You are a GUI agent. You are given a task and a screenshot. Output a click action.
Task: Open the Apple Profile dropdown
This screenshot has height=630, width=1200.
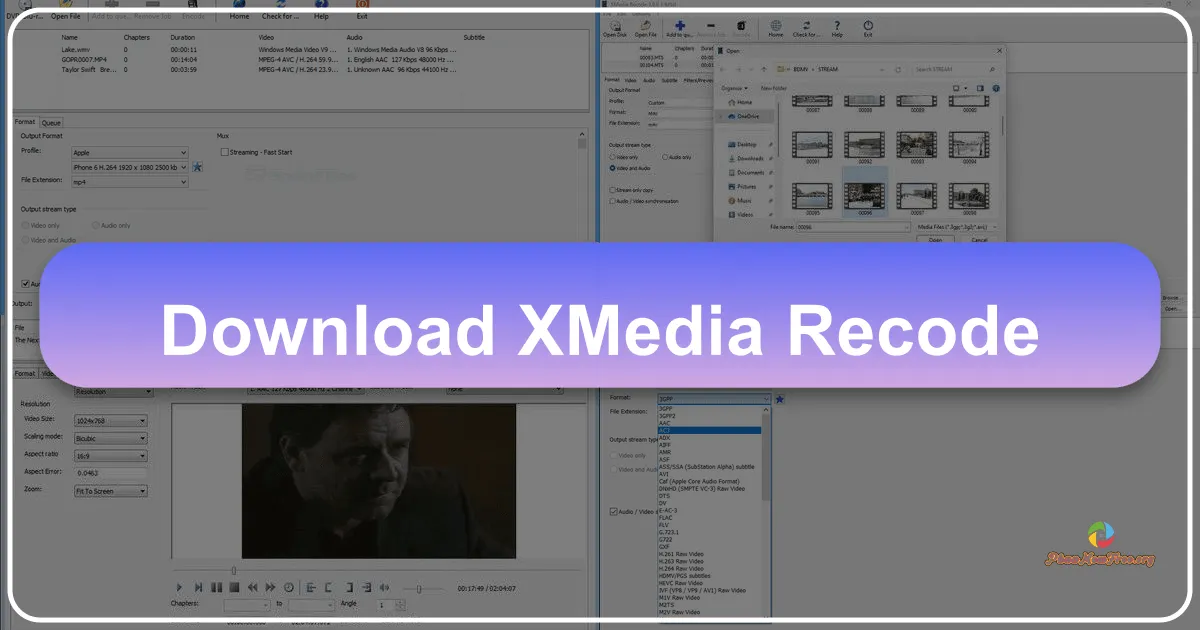pyautogui.click(x=130, y=152)
